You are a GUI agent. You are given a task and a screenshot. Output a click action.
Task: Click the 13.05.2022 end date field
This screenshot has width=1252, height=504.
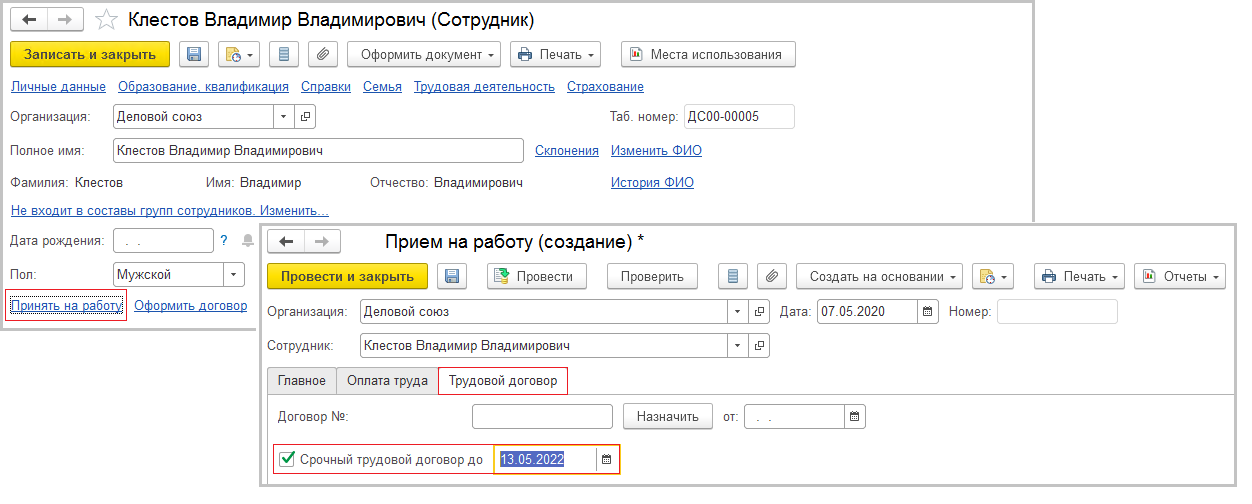point(546,460)
